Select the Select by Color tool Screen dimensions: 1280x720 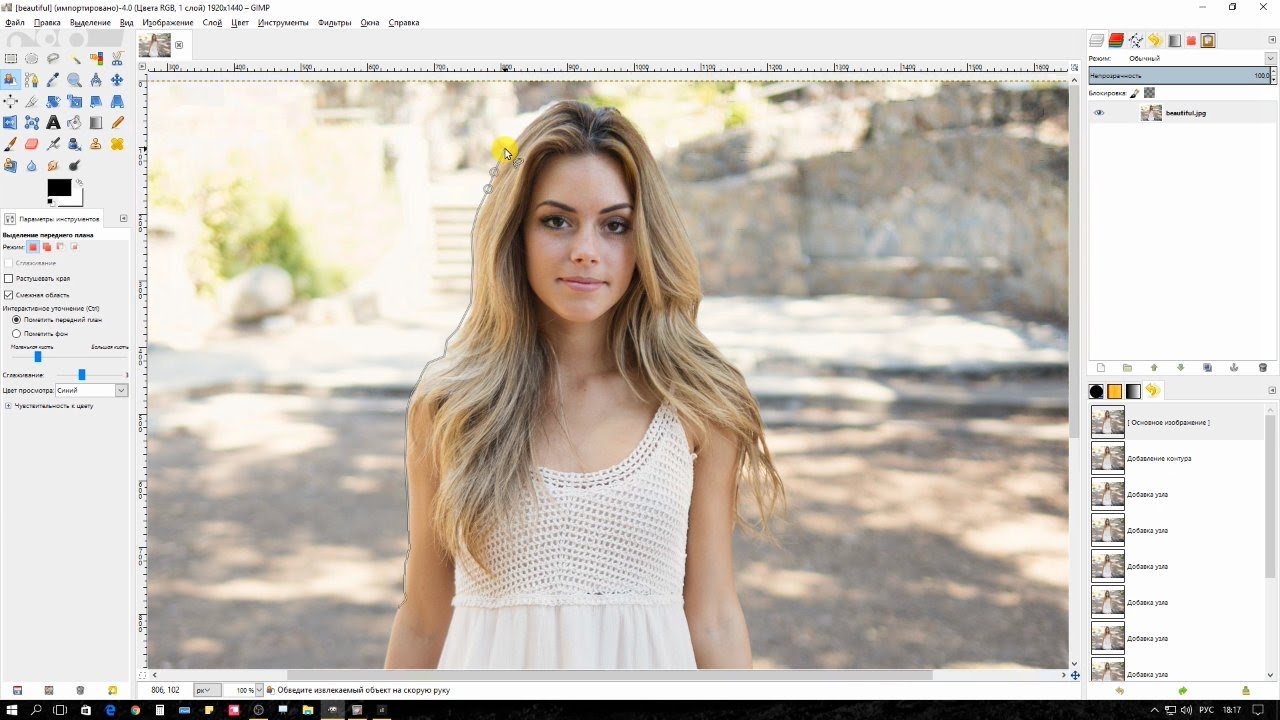click(96, 58)
